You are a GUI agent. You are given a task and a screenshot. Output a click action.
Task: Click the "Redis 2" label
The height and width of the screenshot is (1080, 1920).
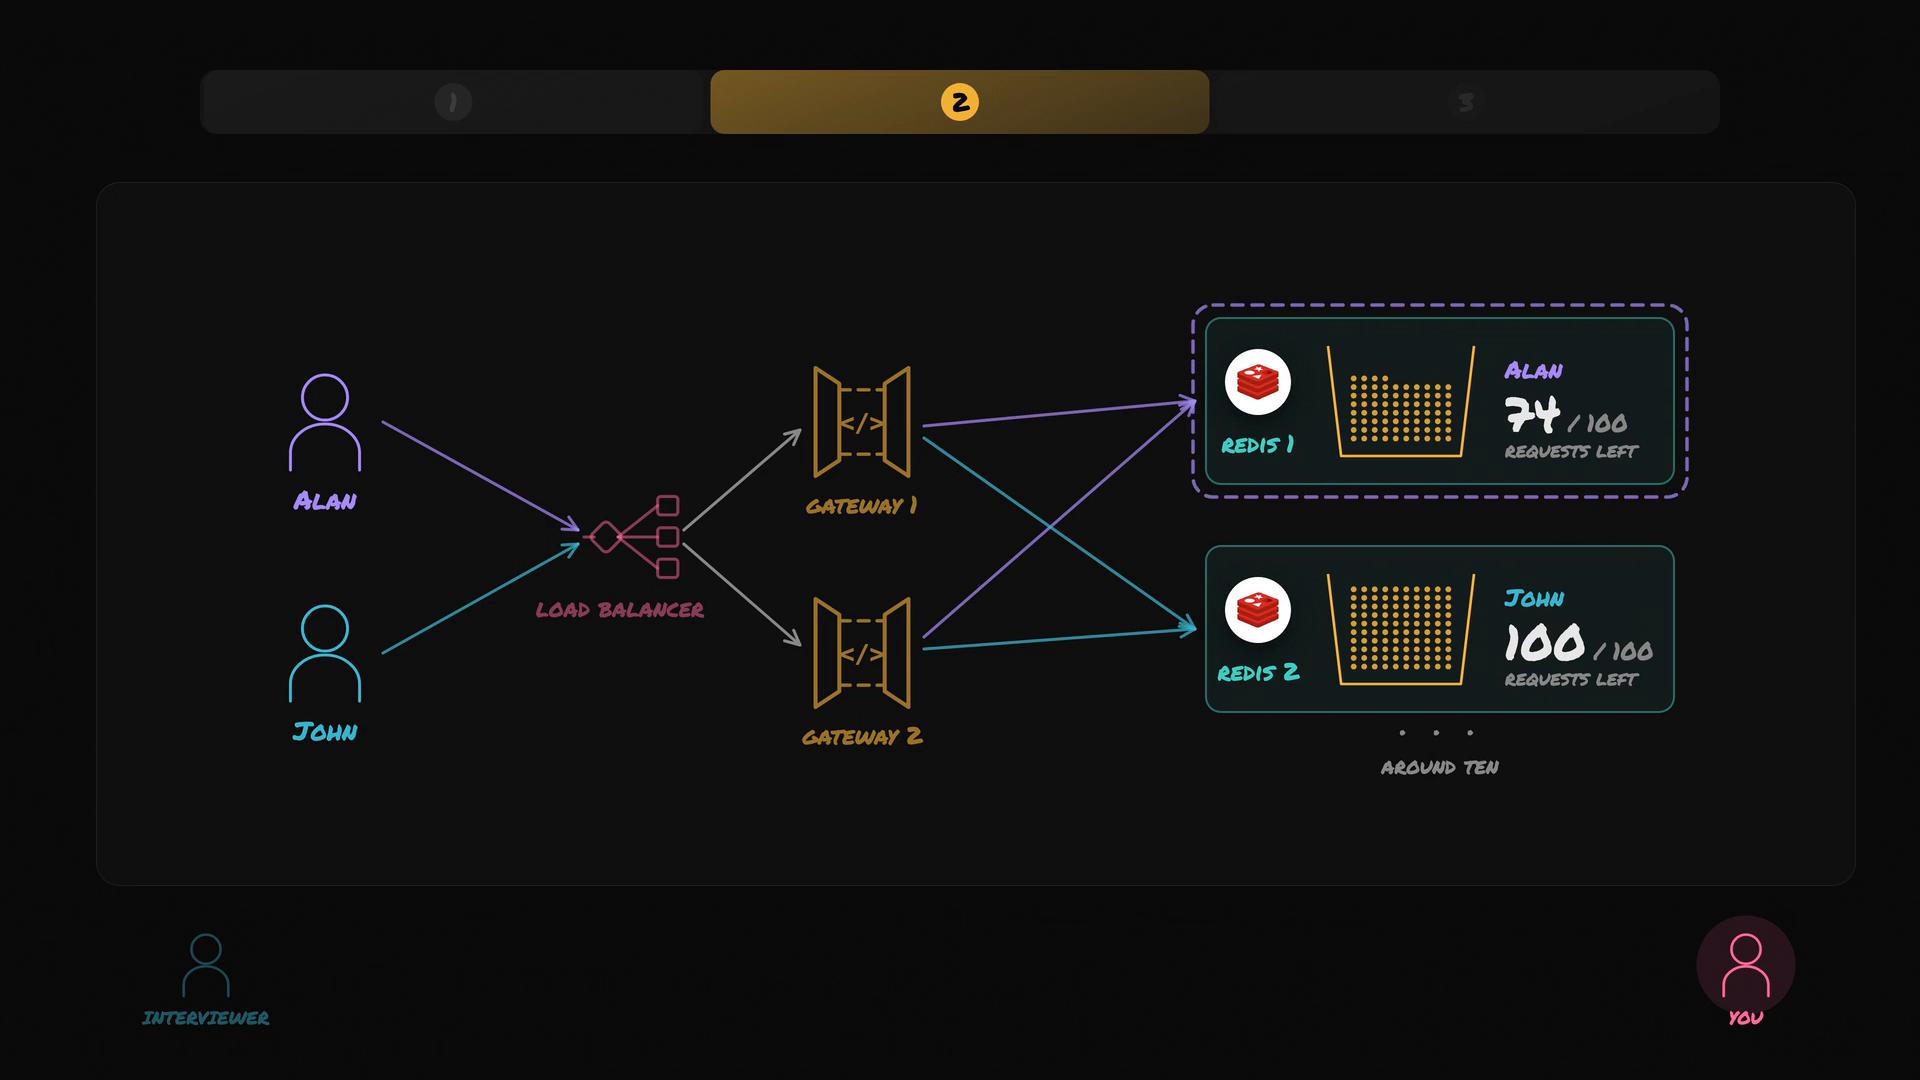pos(1258,673)
